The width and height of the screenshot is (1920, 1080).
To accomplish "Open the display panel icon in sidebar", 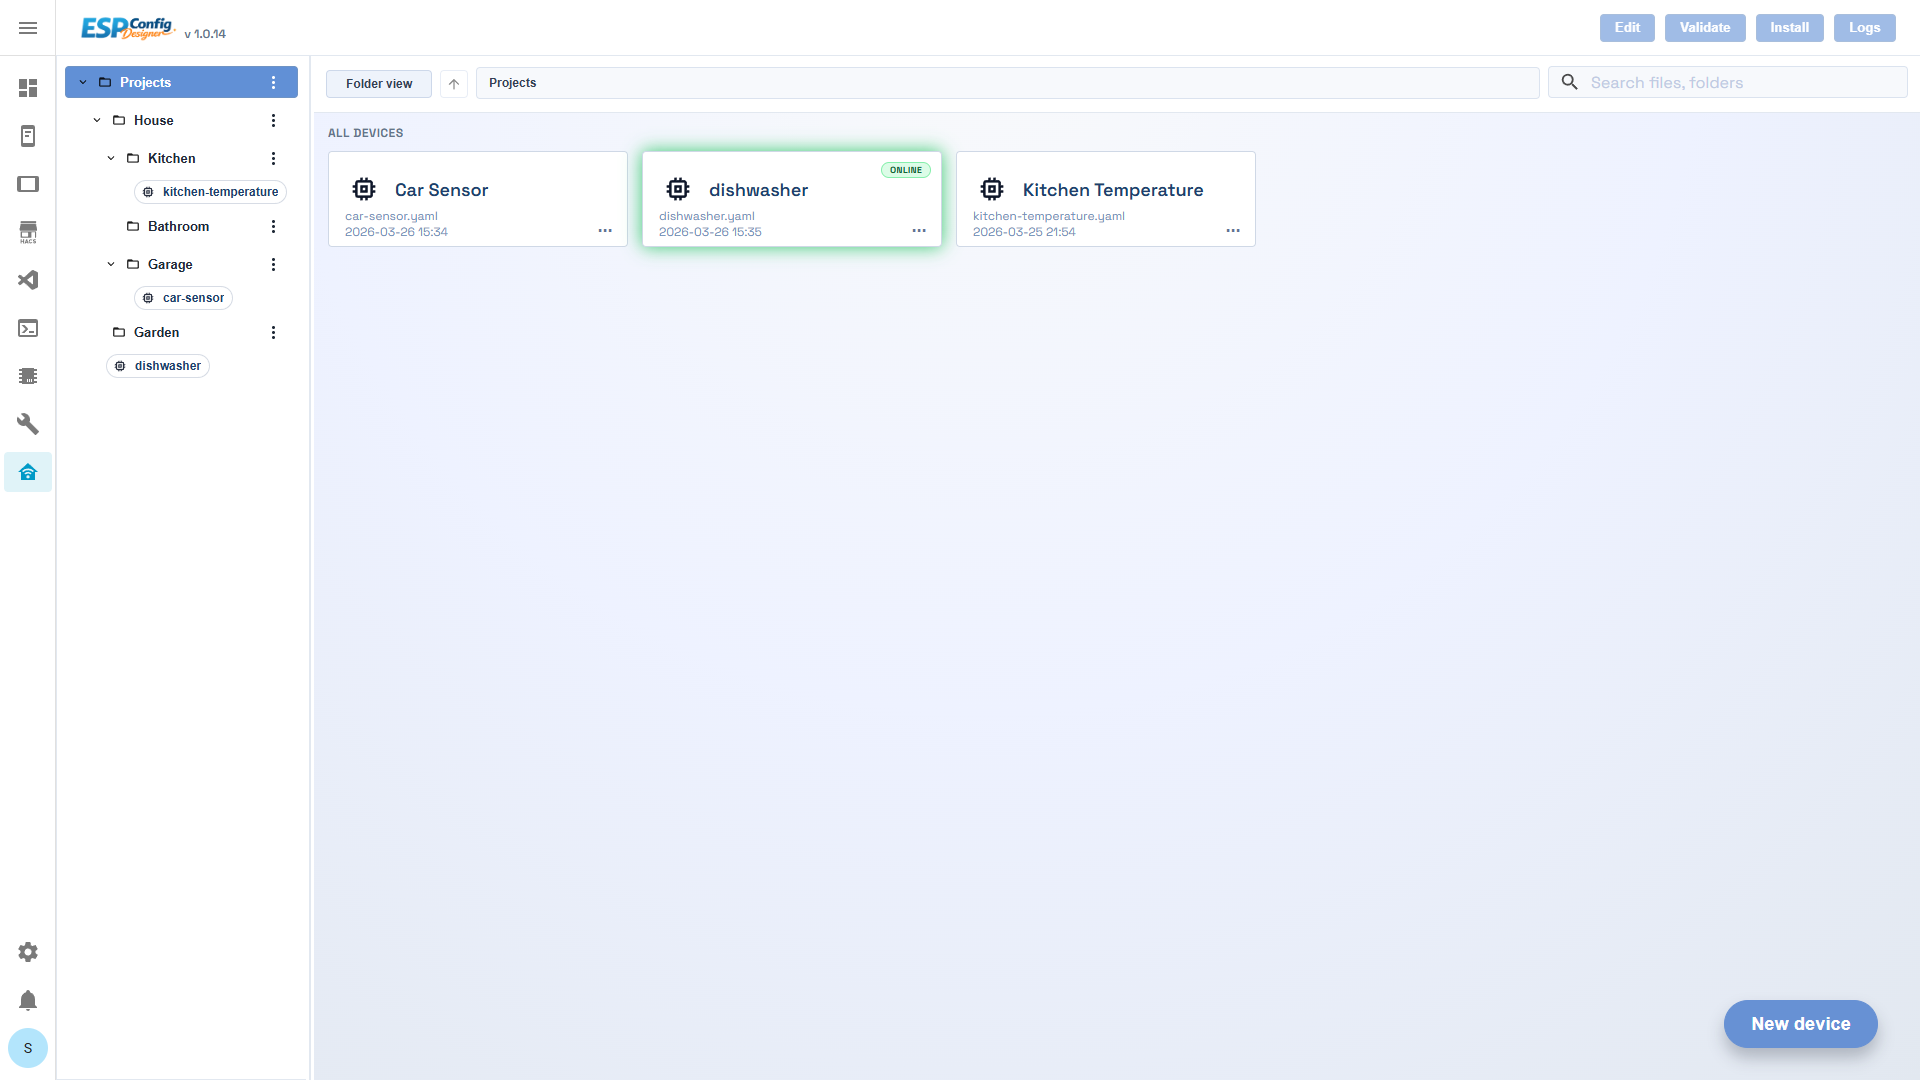I will tap(28, 184).
